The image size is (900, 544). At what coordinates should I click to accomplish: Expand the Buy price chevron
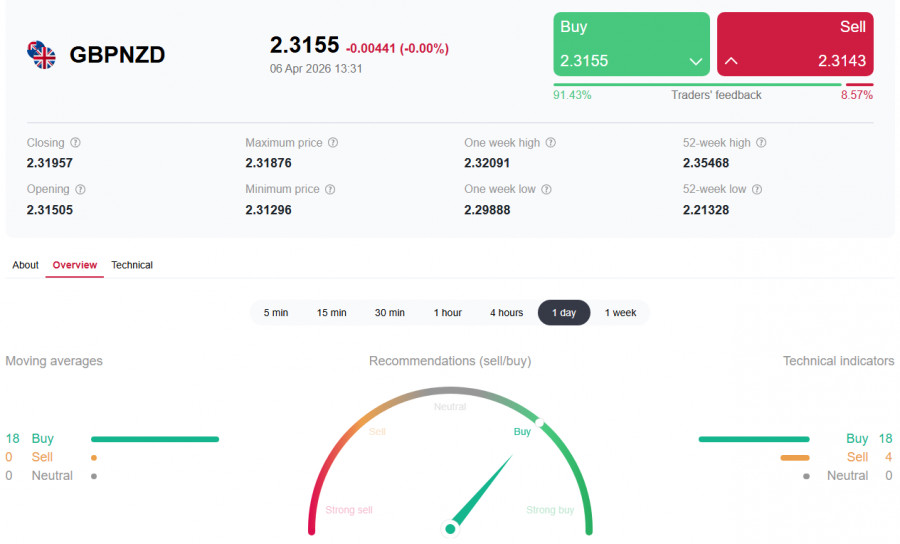[696, 61]
